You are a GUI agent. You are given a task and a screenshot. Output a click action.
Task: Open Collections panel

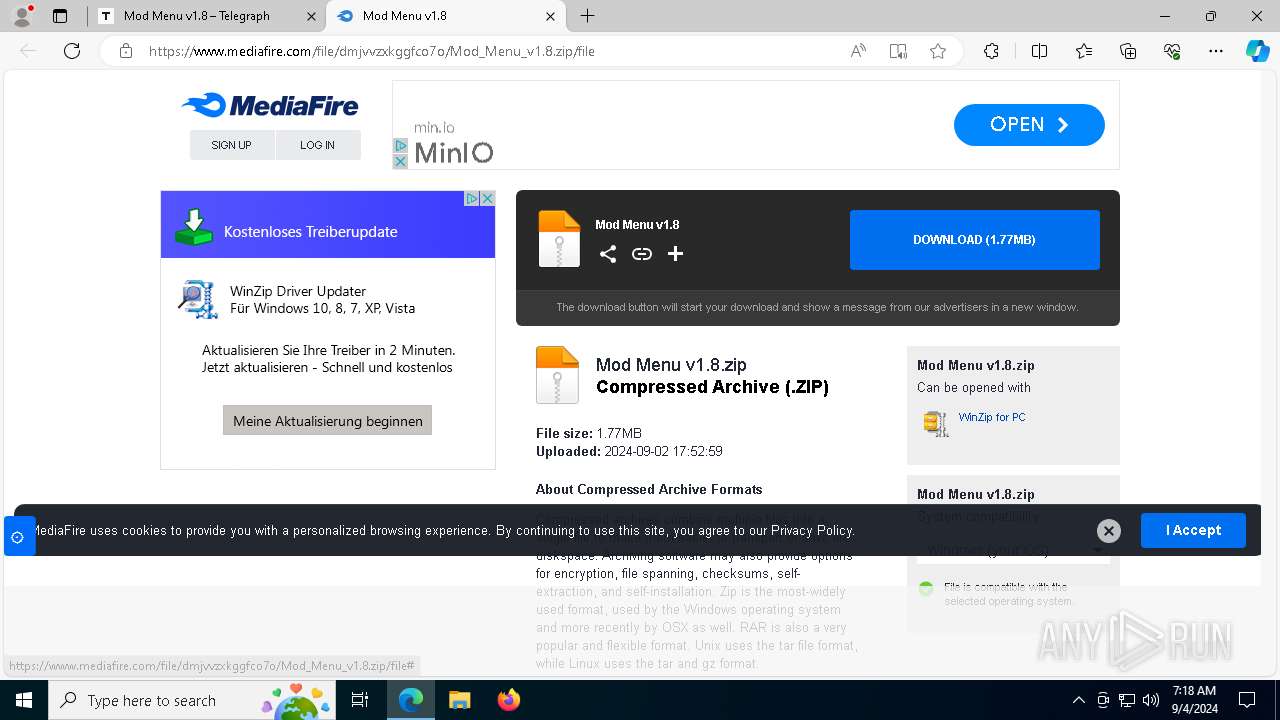1128,51
